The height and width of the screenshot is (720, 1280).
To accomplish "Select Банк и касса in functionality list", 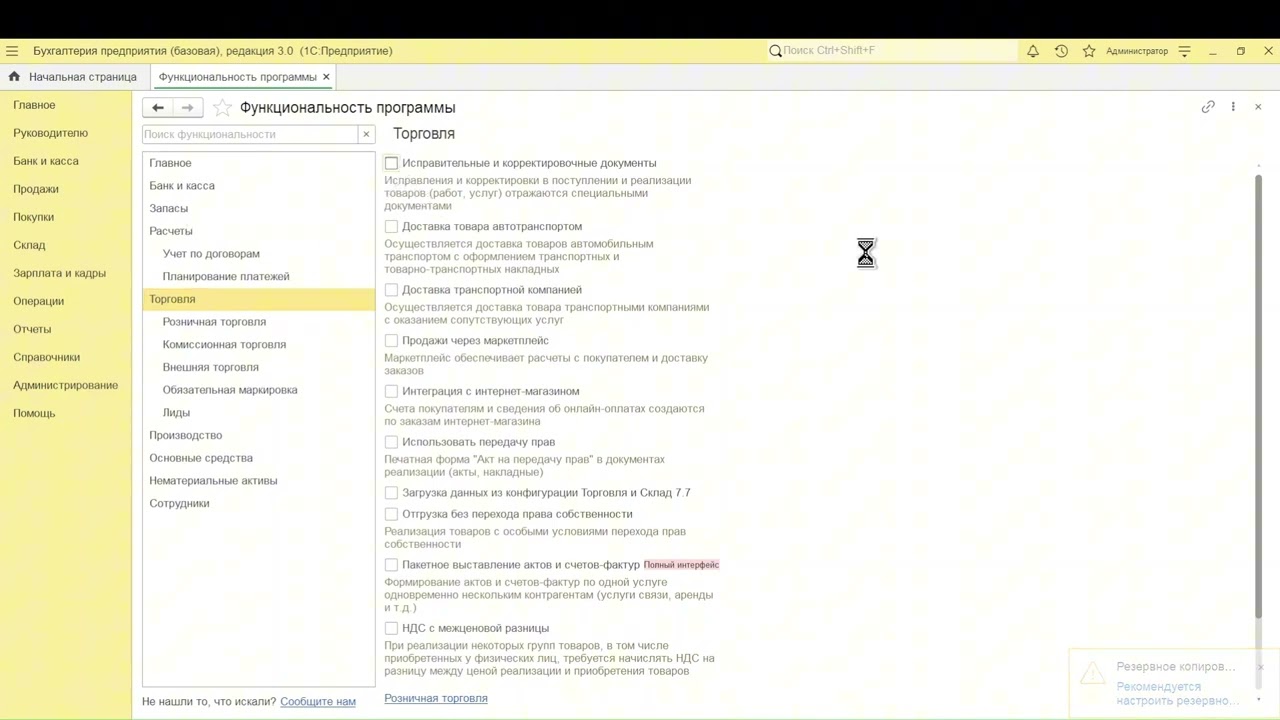I will coord(259,186).
